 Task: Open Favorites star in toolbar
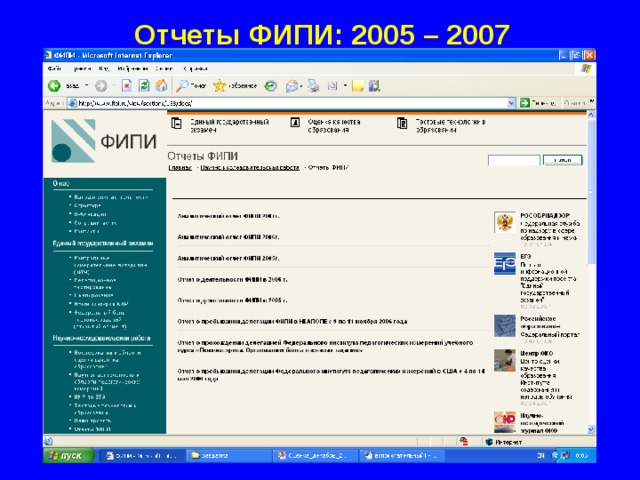[x=220, y=86]
